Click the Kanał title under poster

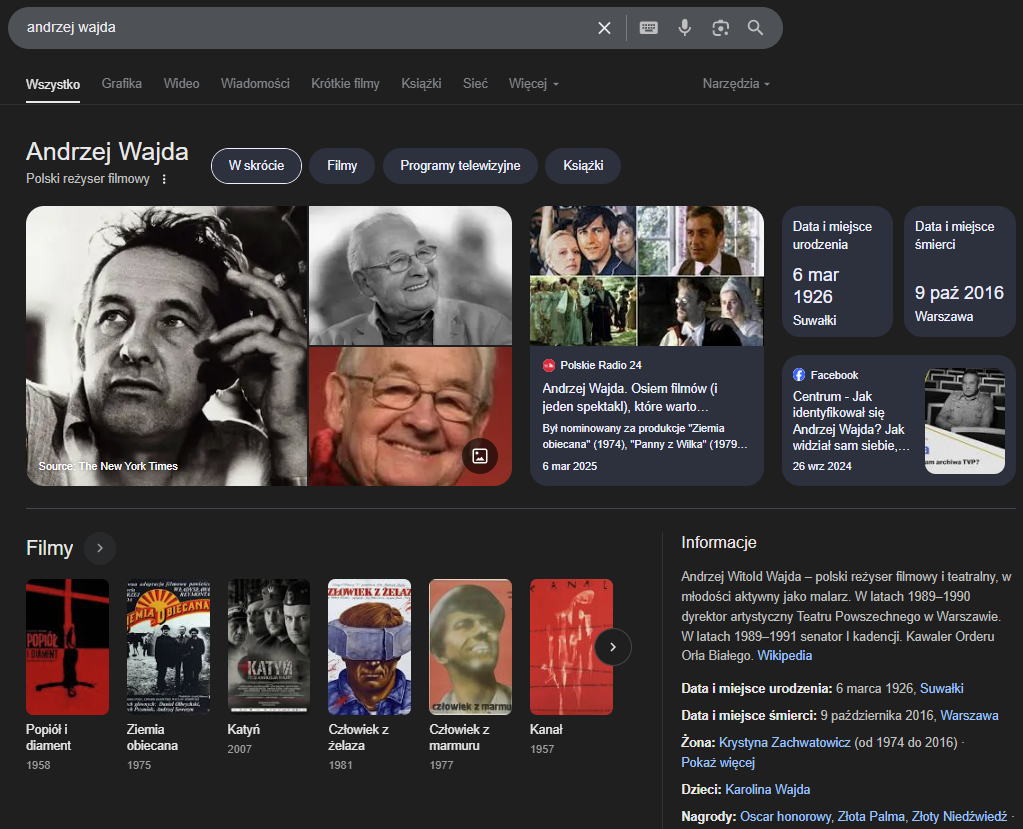pyautogui.click(x=546, y=730)
